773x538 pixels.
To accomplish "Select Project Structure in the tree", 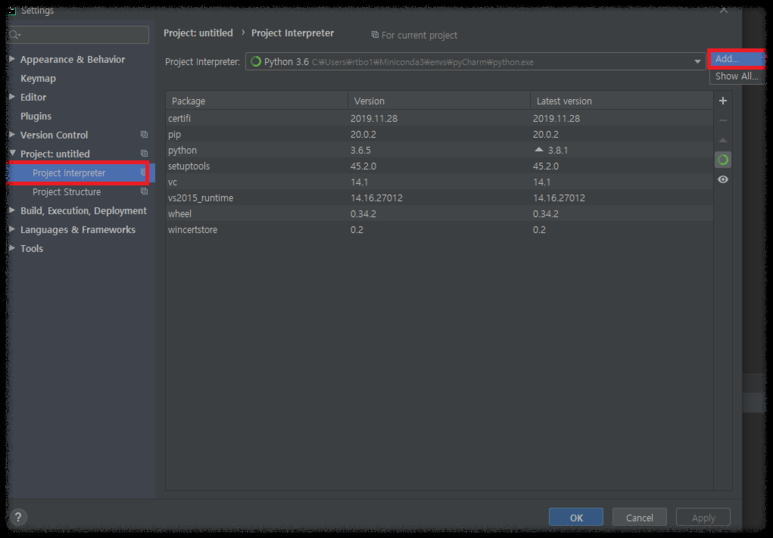I will coord(67,192).
